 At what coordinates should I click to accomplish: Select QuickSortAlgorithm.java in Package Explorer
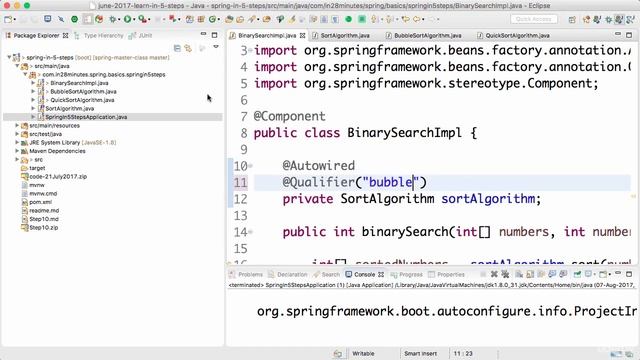tap(82, 100)
